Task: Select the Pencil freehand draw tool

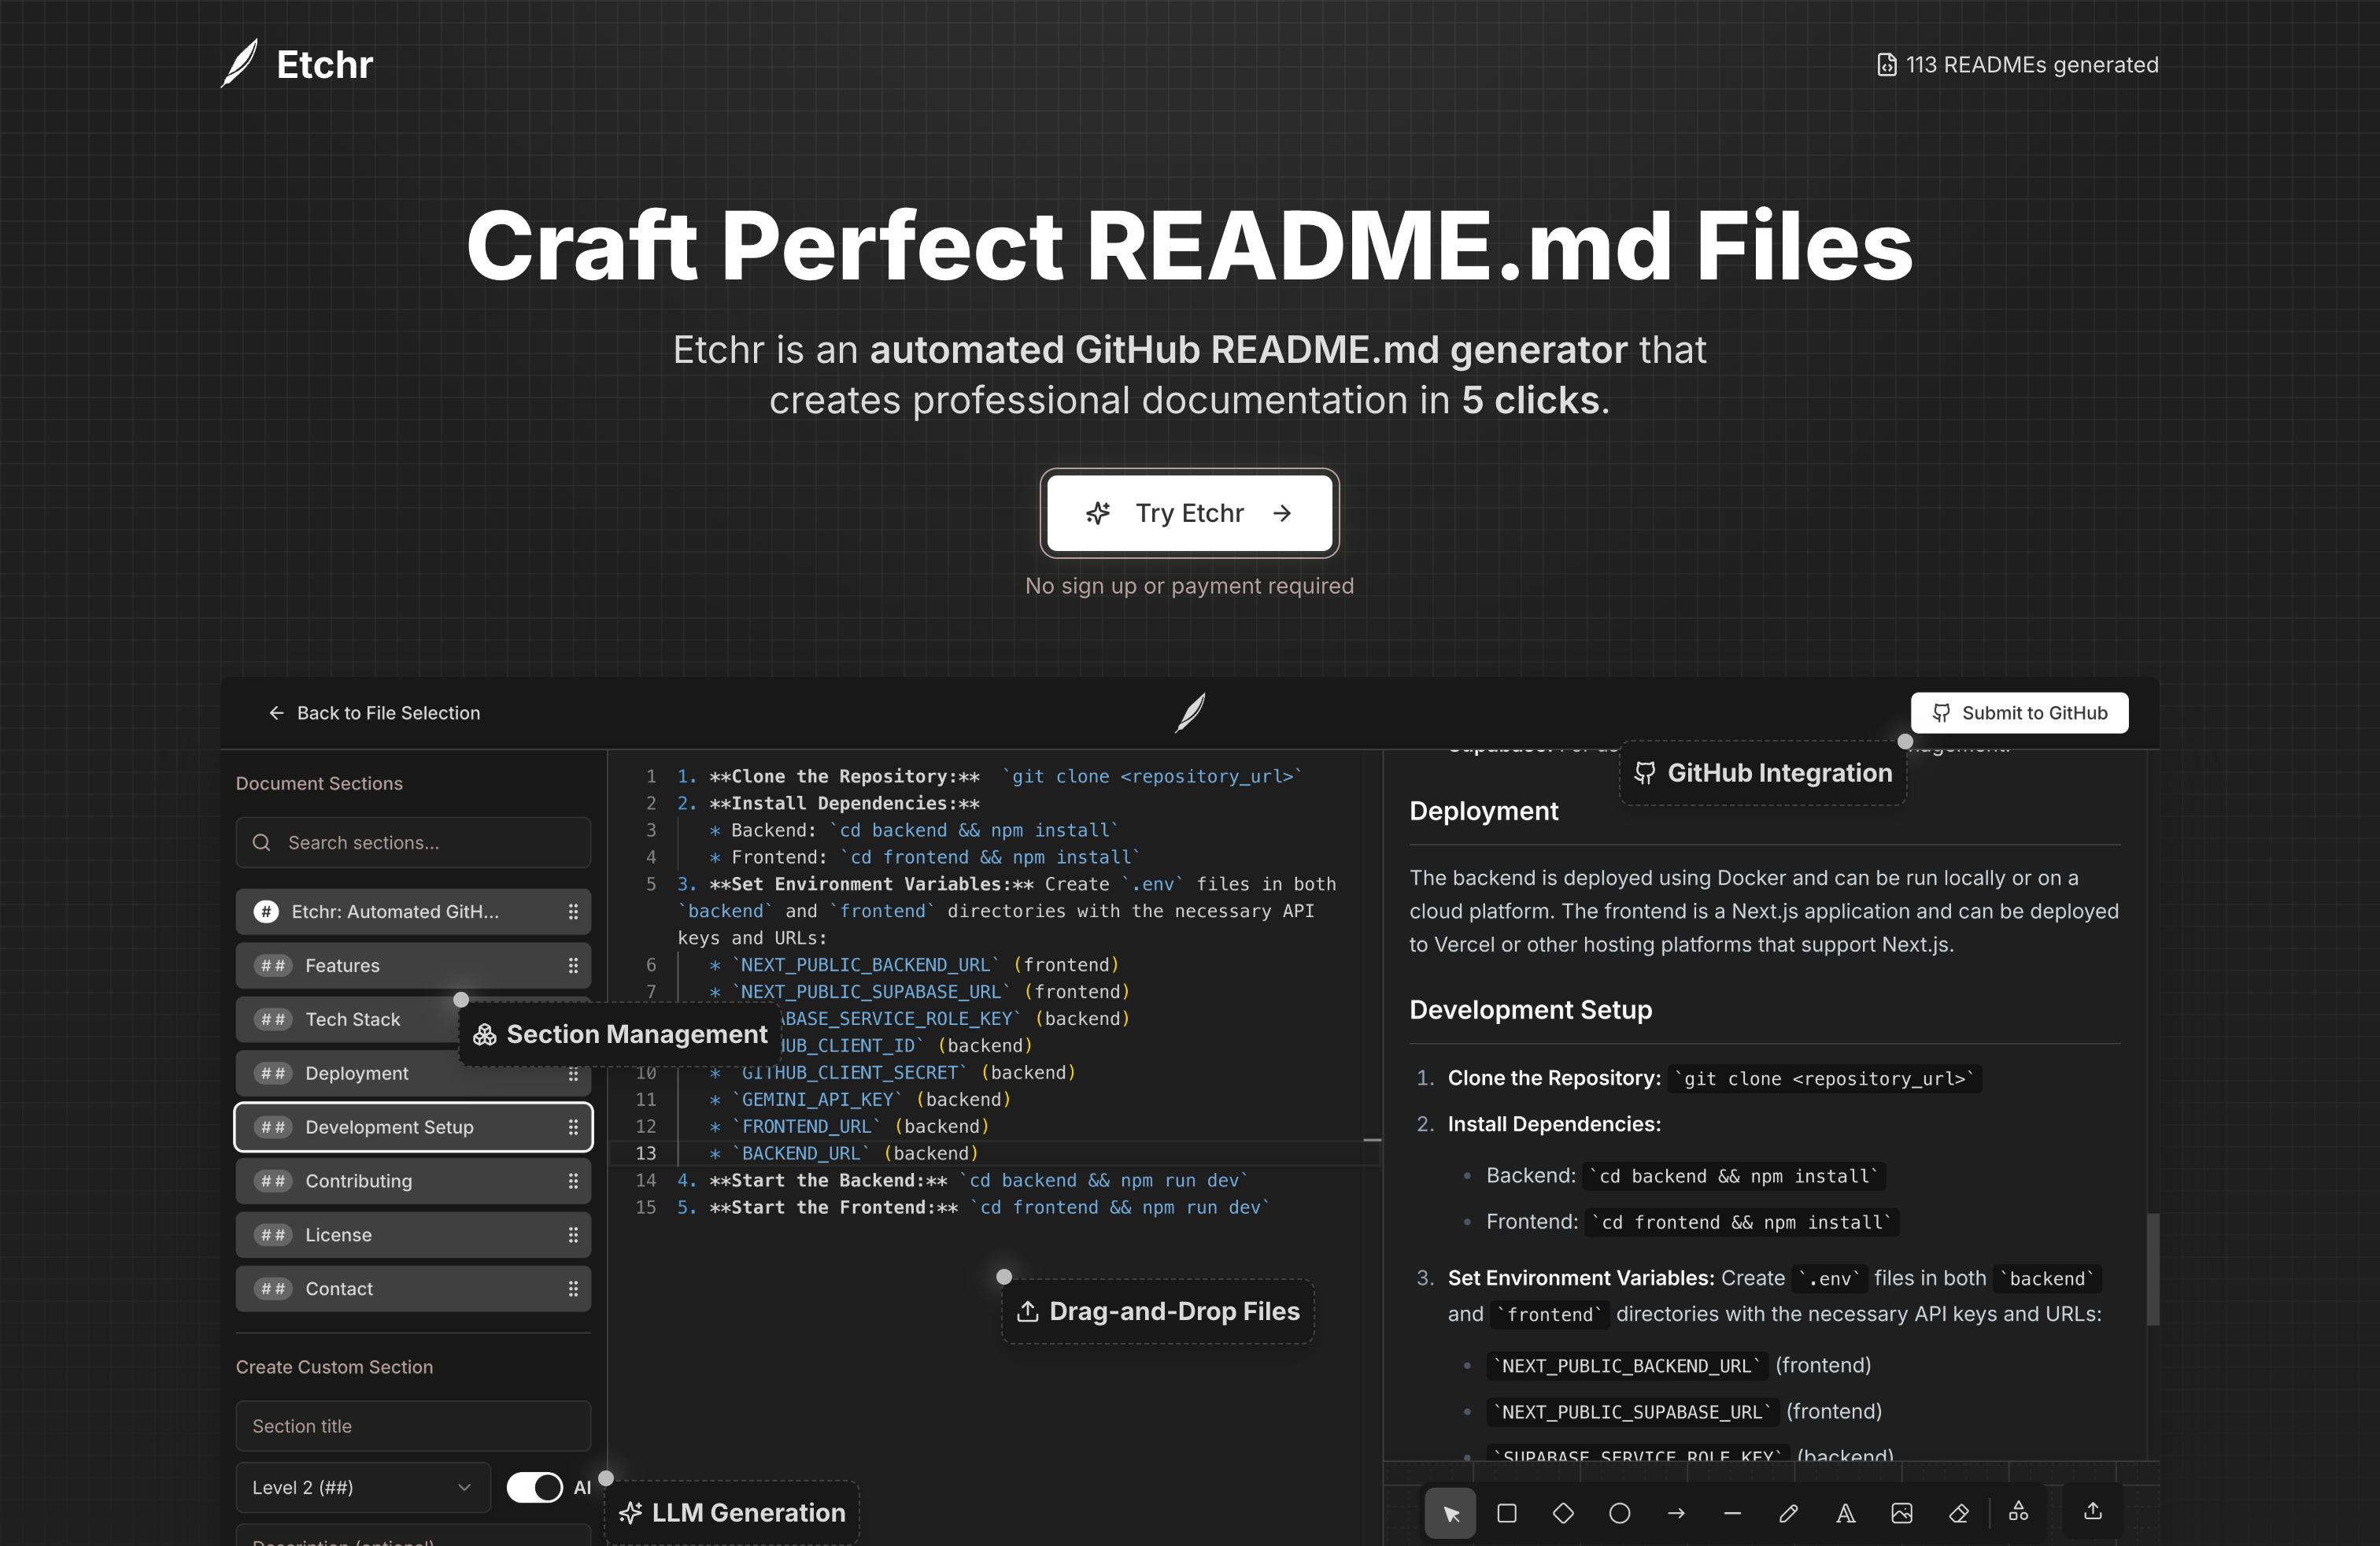Action: pyautogui.click(x=1789, y=1513)
